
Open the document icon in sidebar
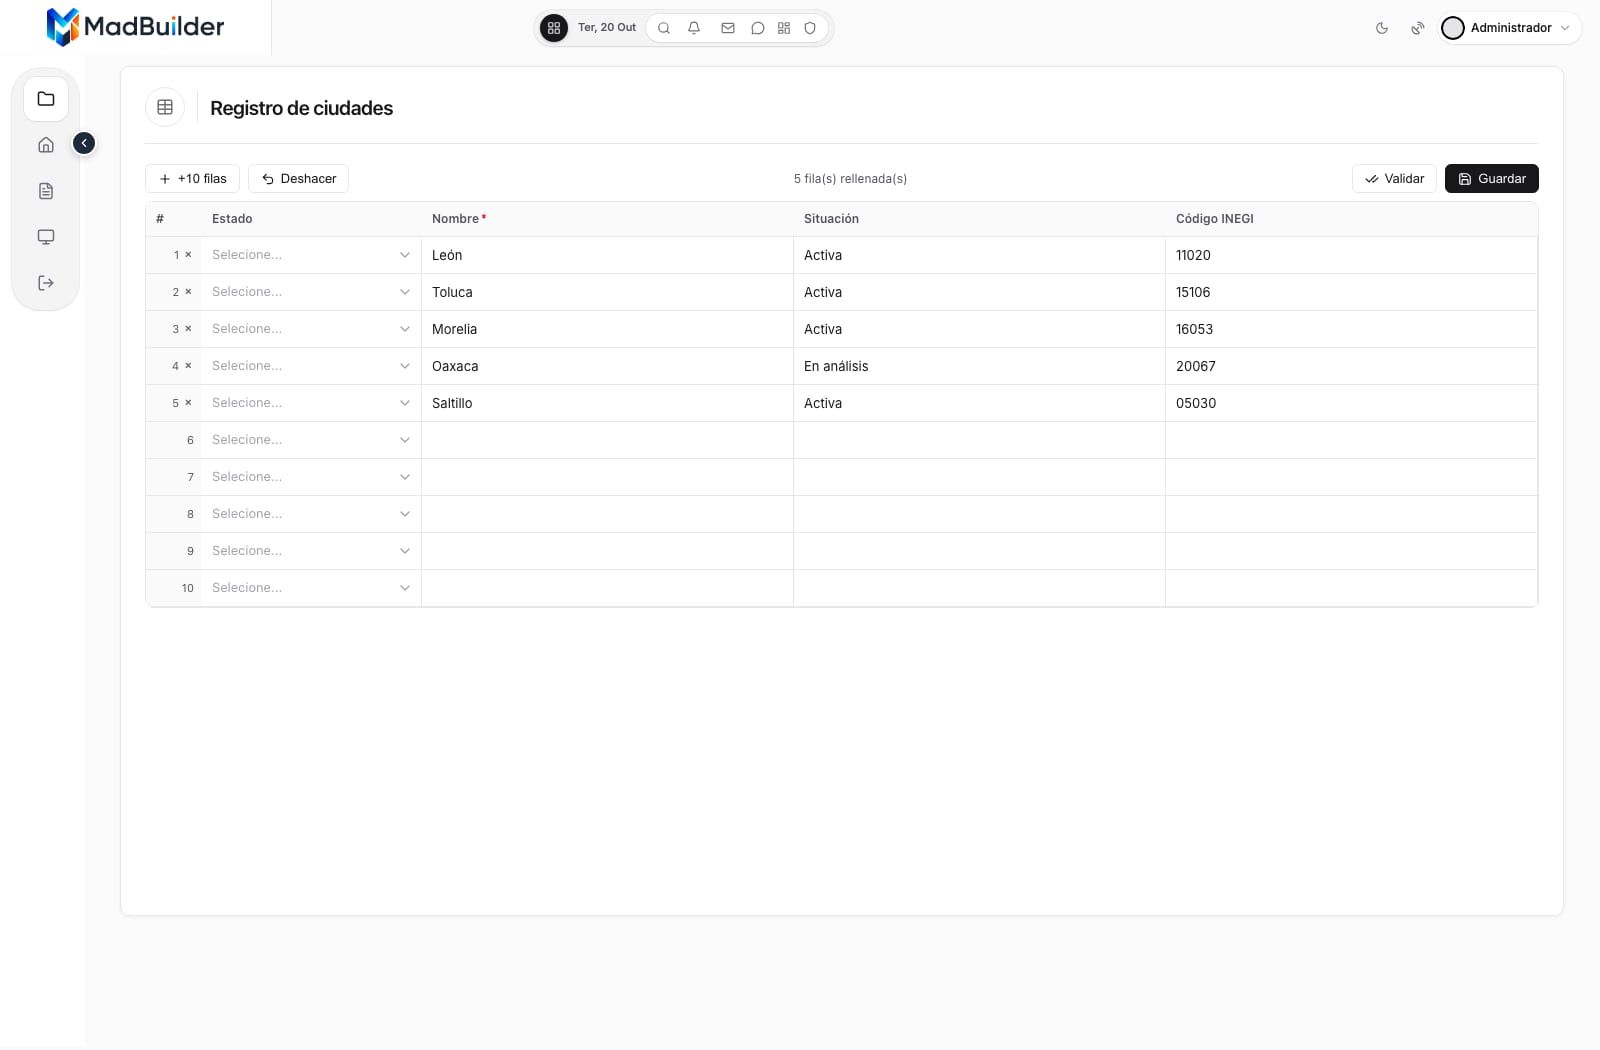point(46,191)
